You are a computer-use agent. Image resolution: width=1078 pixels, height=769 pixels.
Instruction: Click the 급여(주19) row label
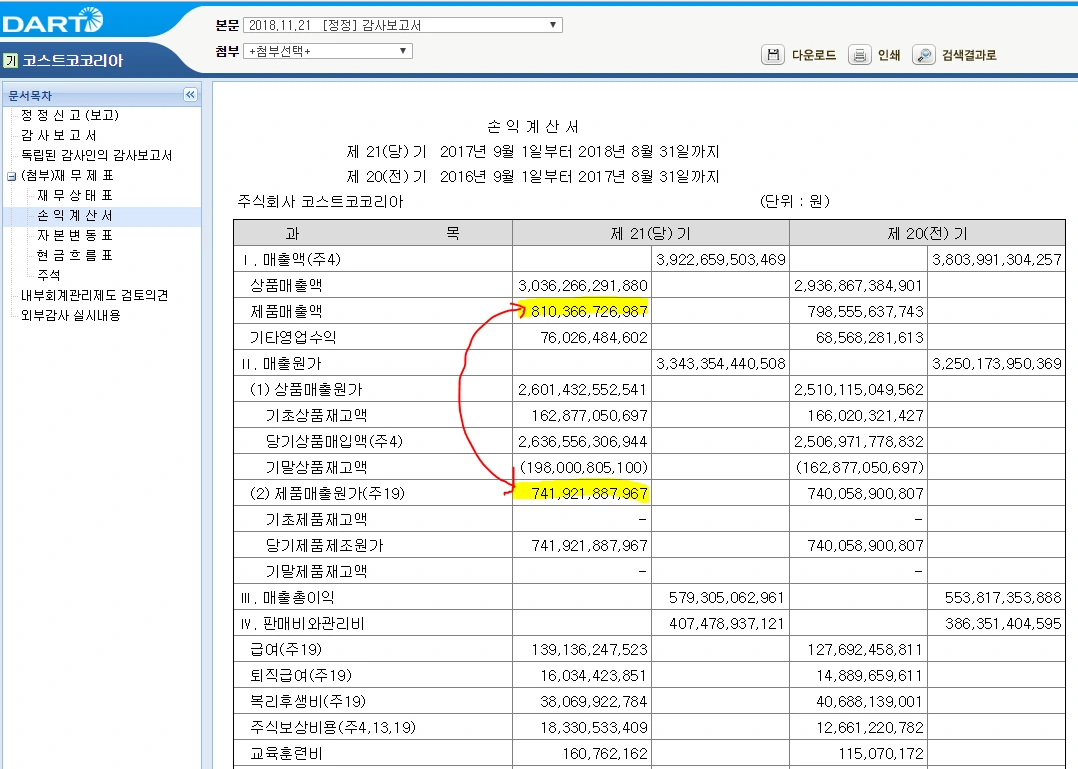click(286, 649)
